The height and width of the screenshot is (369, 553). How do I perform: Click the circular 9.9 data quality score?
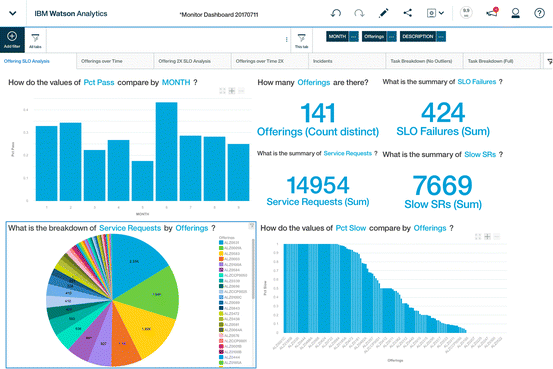pyautogui.click(x=466, y=13)
